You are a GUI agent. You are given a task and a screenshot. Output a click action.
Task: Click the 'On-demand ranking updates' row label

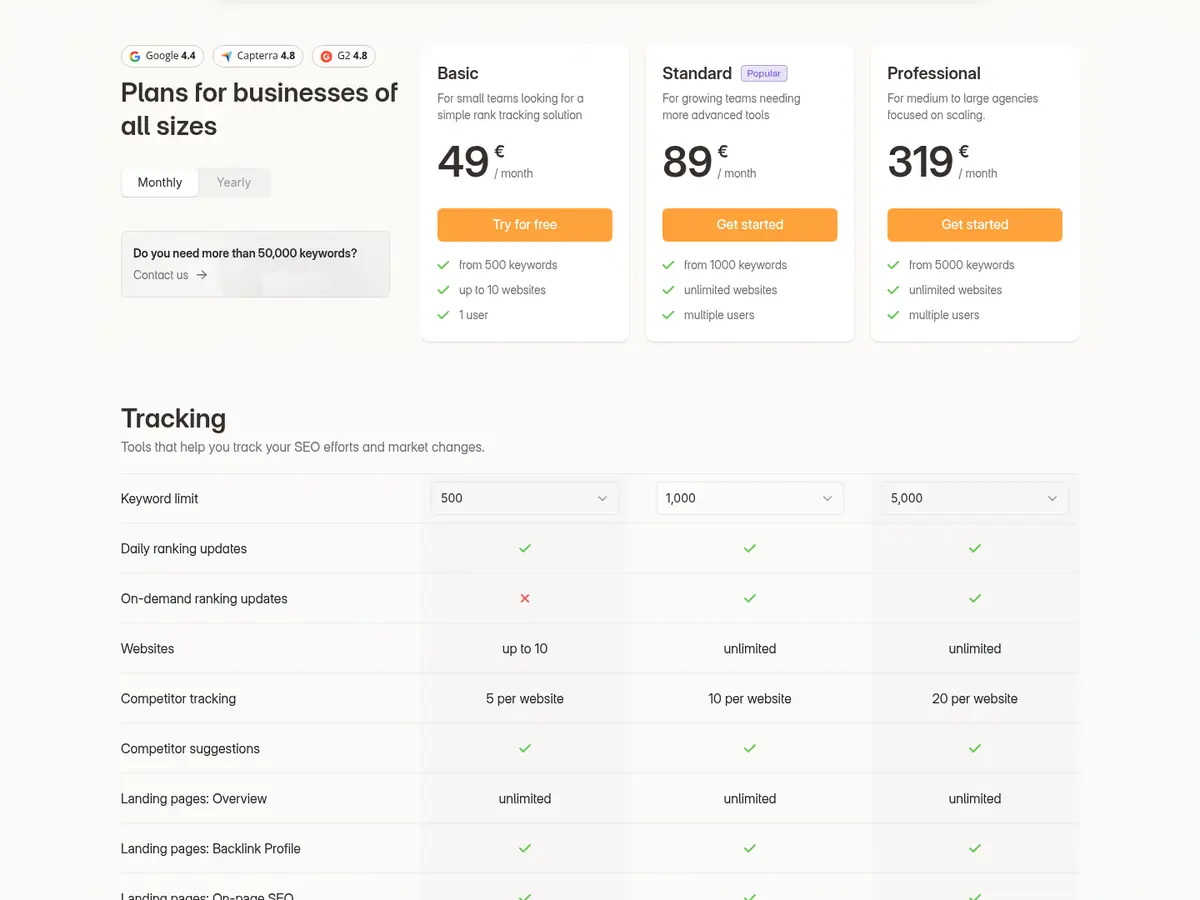click(x=204, y=598)
